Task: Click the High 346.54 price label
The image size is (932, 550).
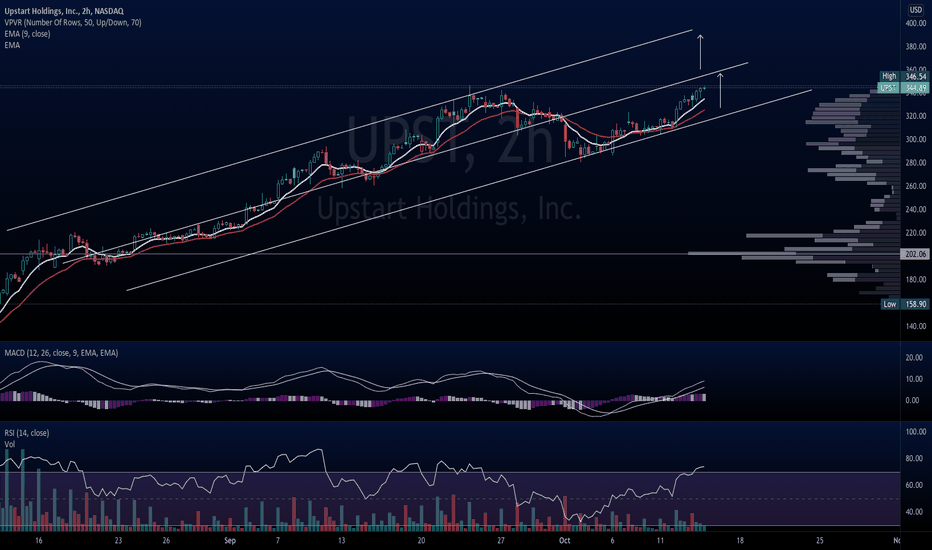Action: [x=903, y=76]
